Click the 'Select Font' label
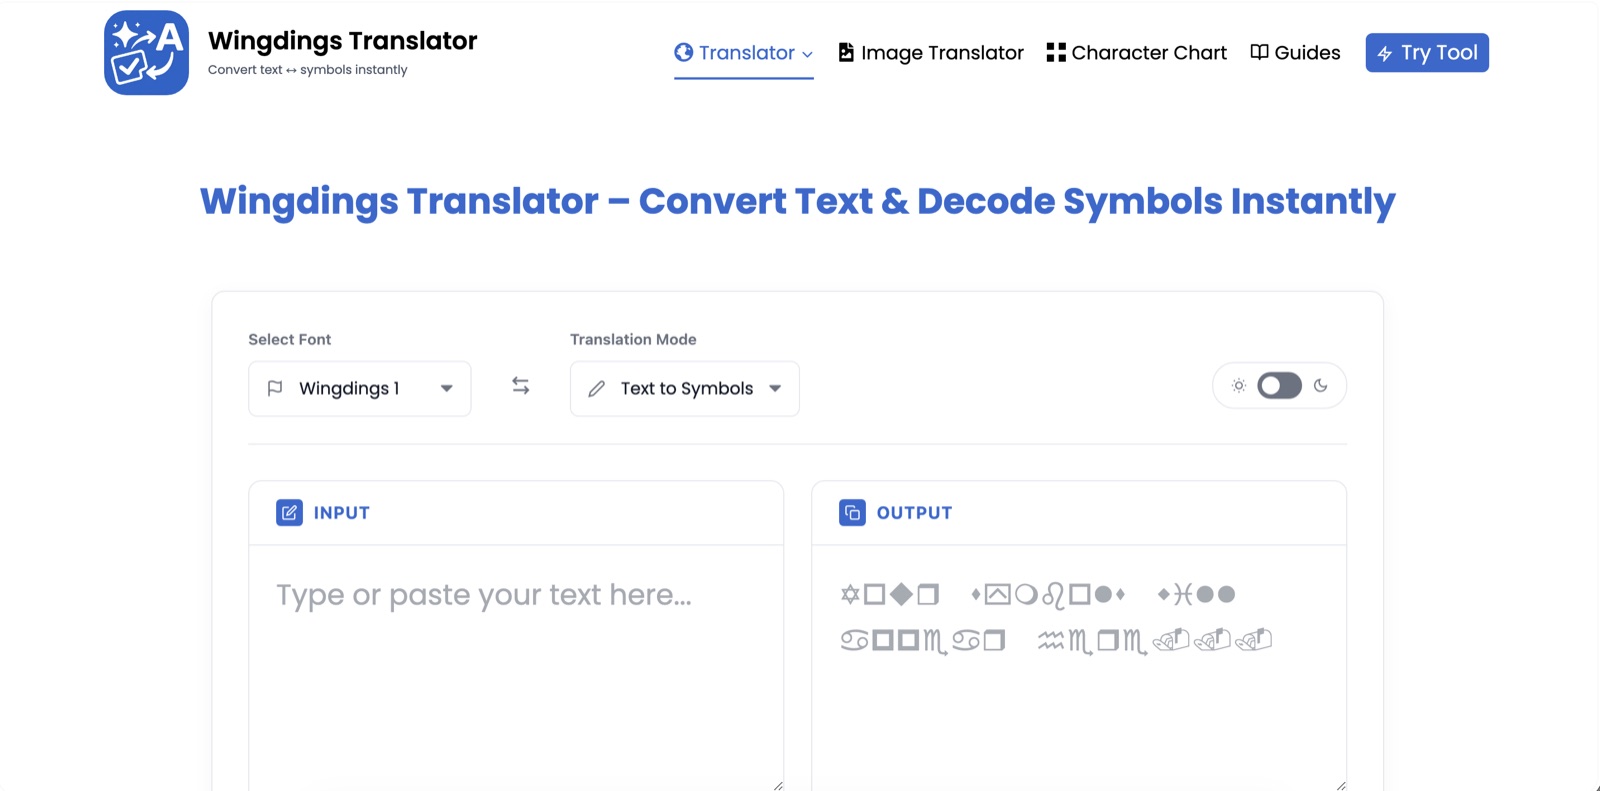The image size is (1600, 791). point(290,340)
